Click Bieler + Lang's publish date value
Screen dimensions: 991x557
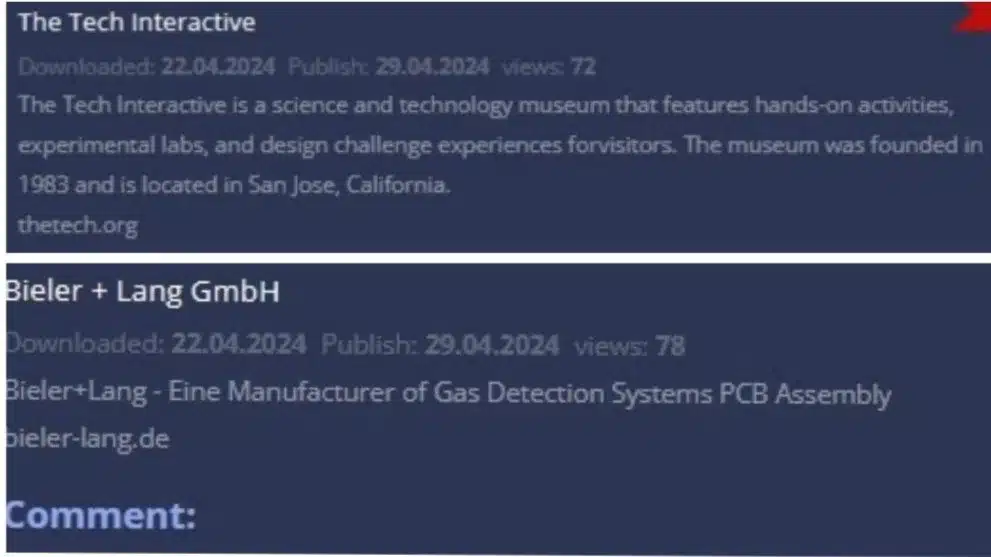[x=491, y=347]
